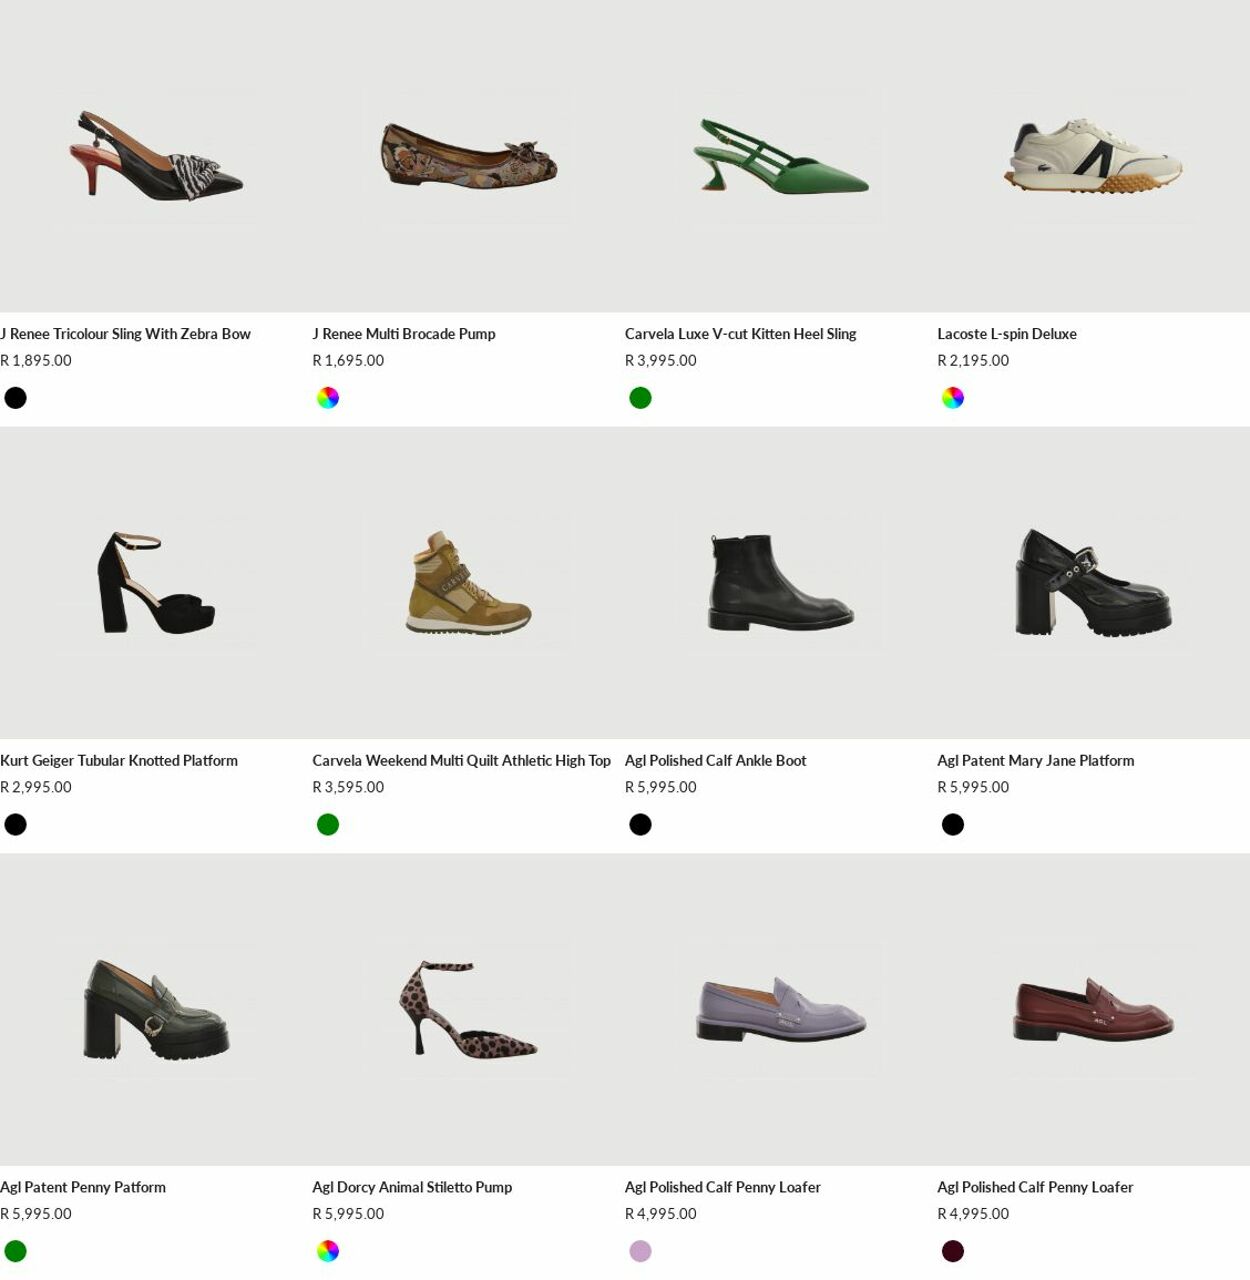Screen dimensions: 1250x1280
Task: Open Carvela Weekend Athletic High Top image
Action: point(468,583)
